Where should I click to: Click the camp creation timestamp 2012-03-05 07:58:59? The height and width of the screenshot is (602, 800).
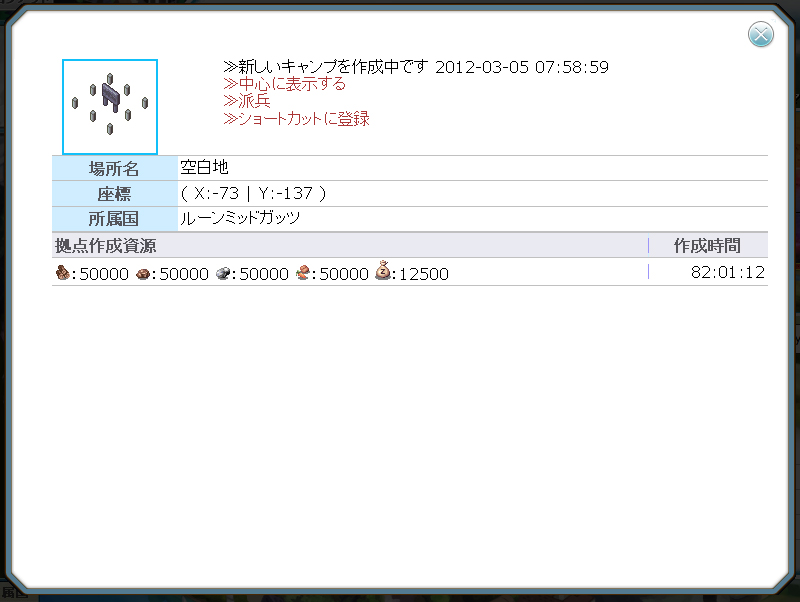point(522,67)
